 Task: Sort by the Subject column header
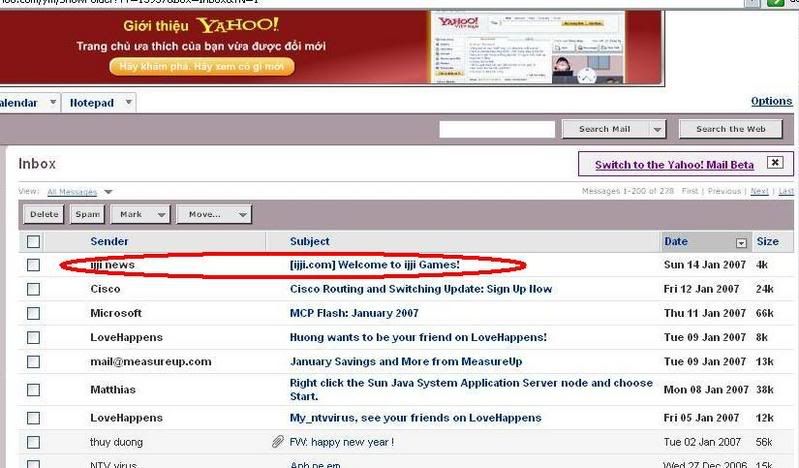tap(309, 241)
